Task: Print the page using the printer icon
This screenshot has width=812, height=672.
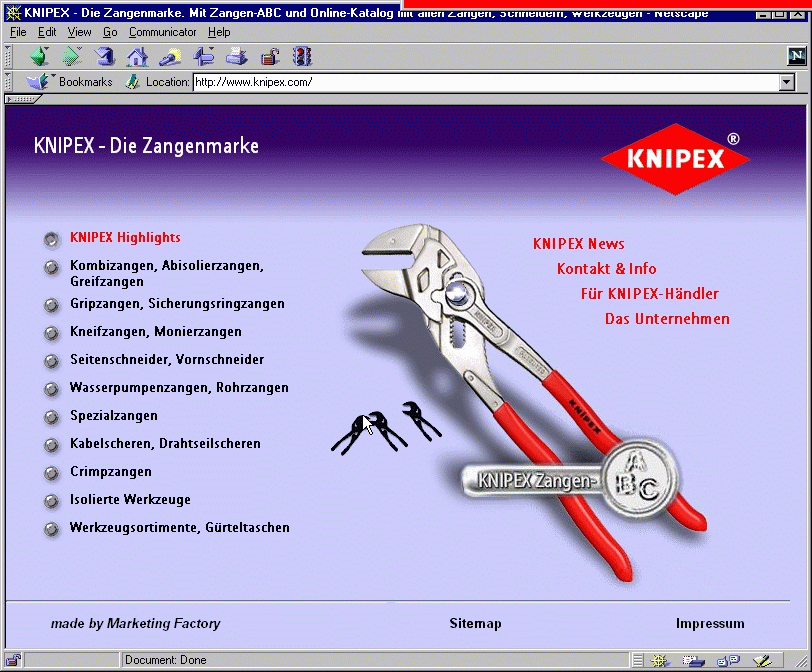Action: tap(237, 56)
